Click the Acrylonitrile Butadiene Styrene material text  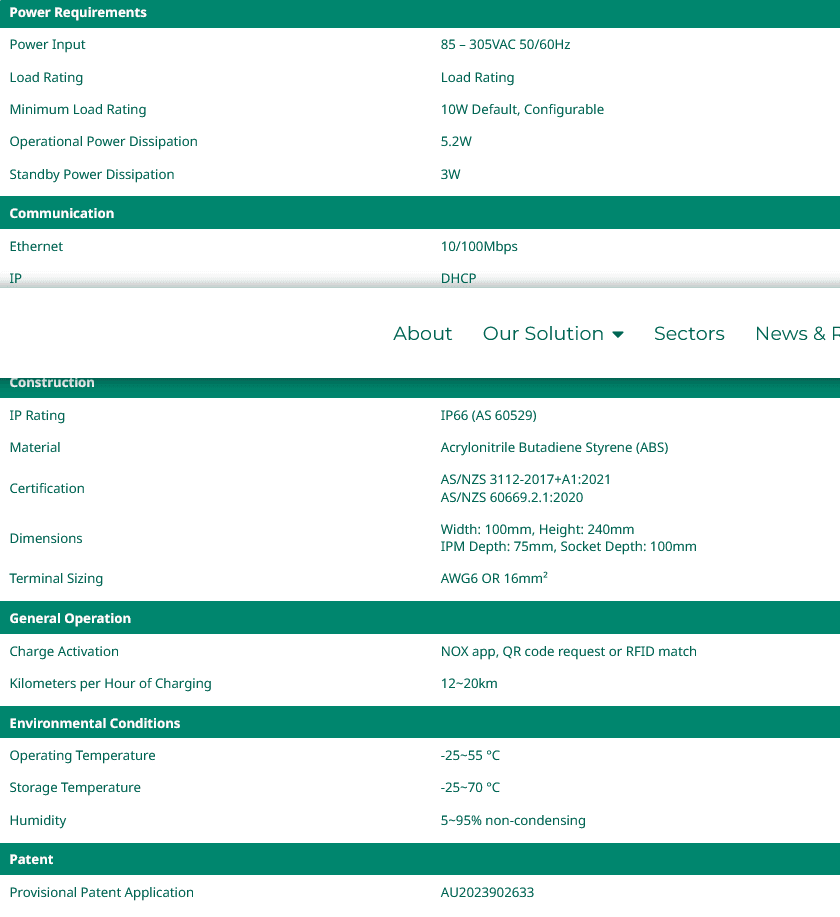[x=554, y=447]
